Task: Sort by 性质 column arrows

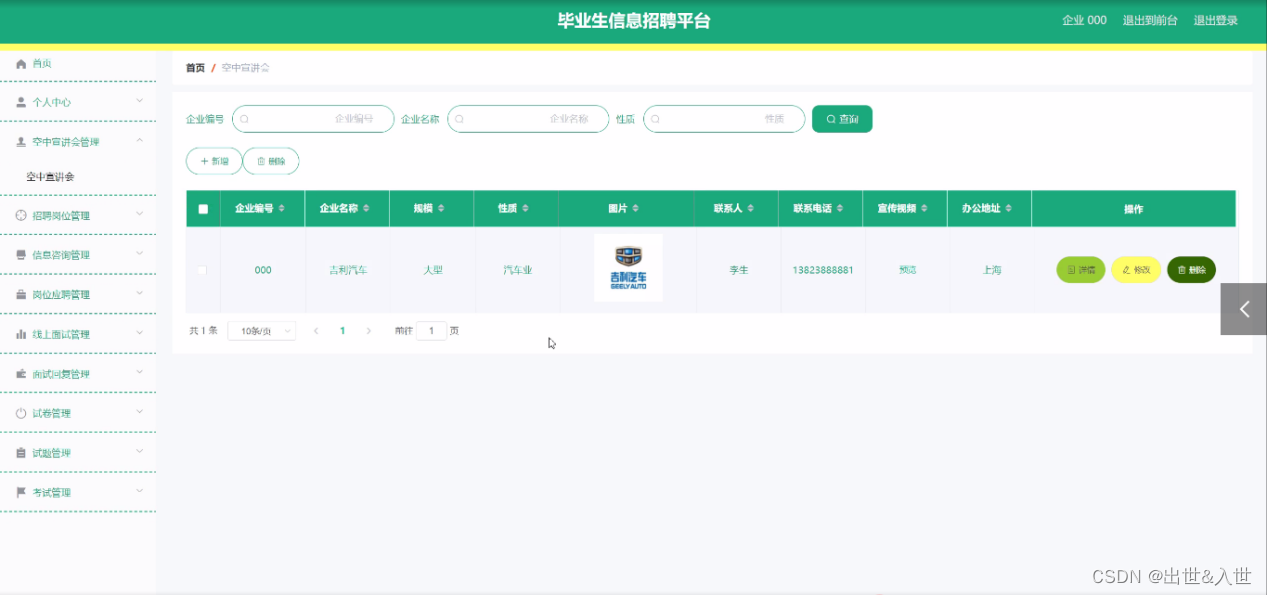Action: tap(525, 209)
